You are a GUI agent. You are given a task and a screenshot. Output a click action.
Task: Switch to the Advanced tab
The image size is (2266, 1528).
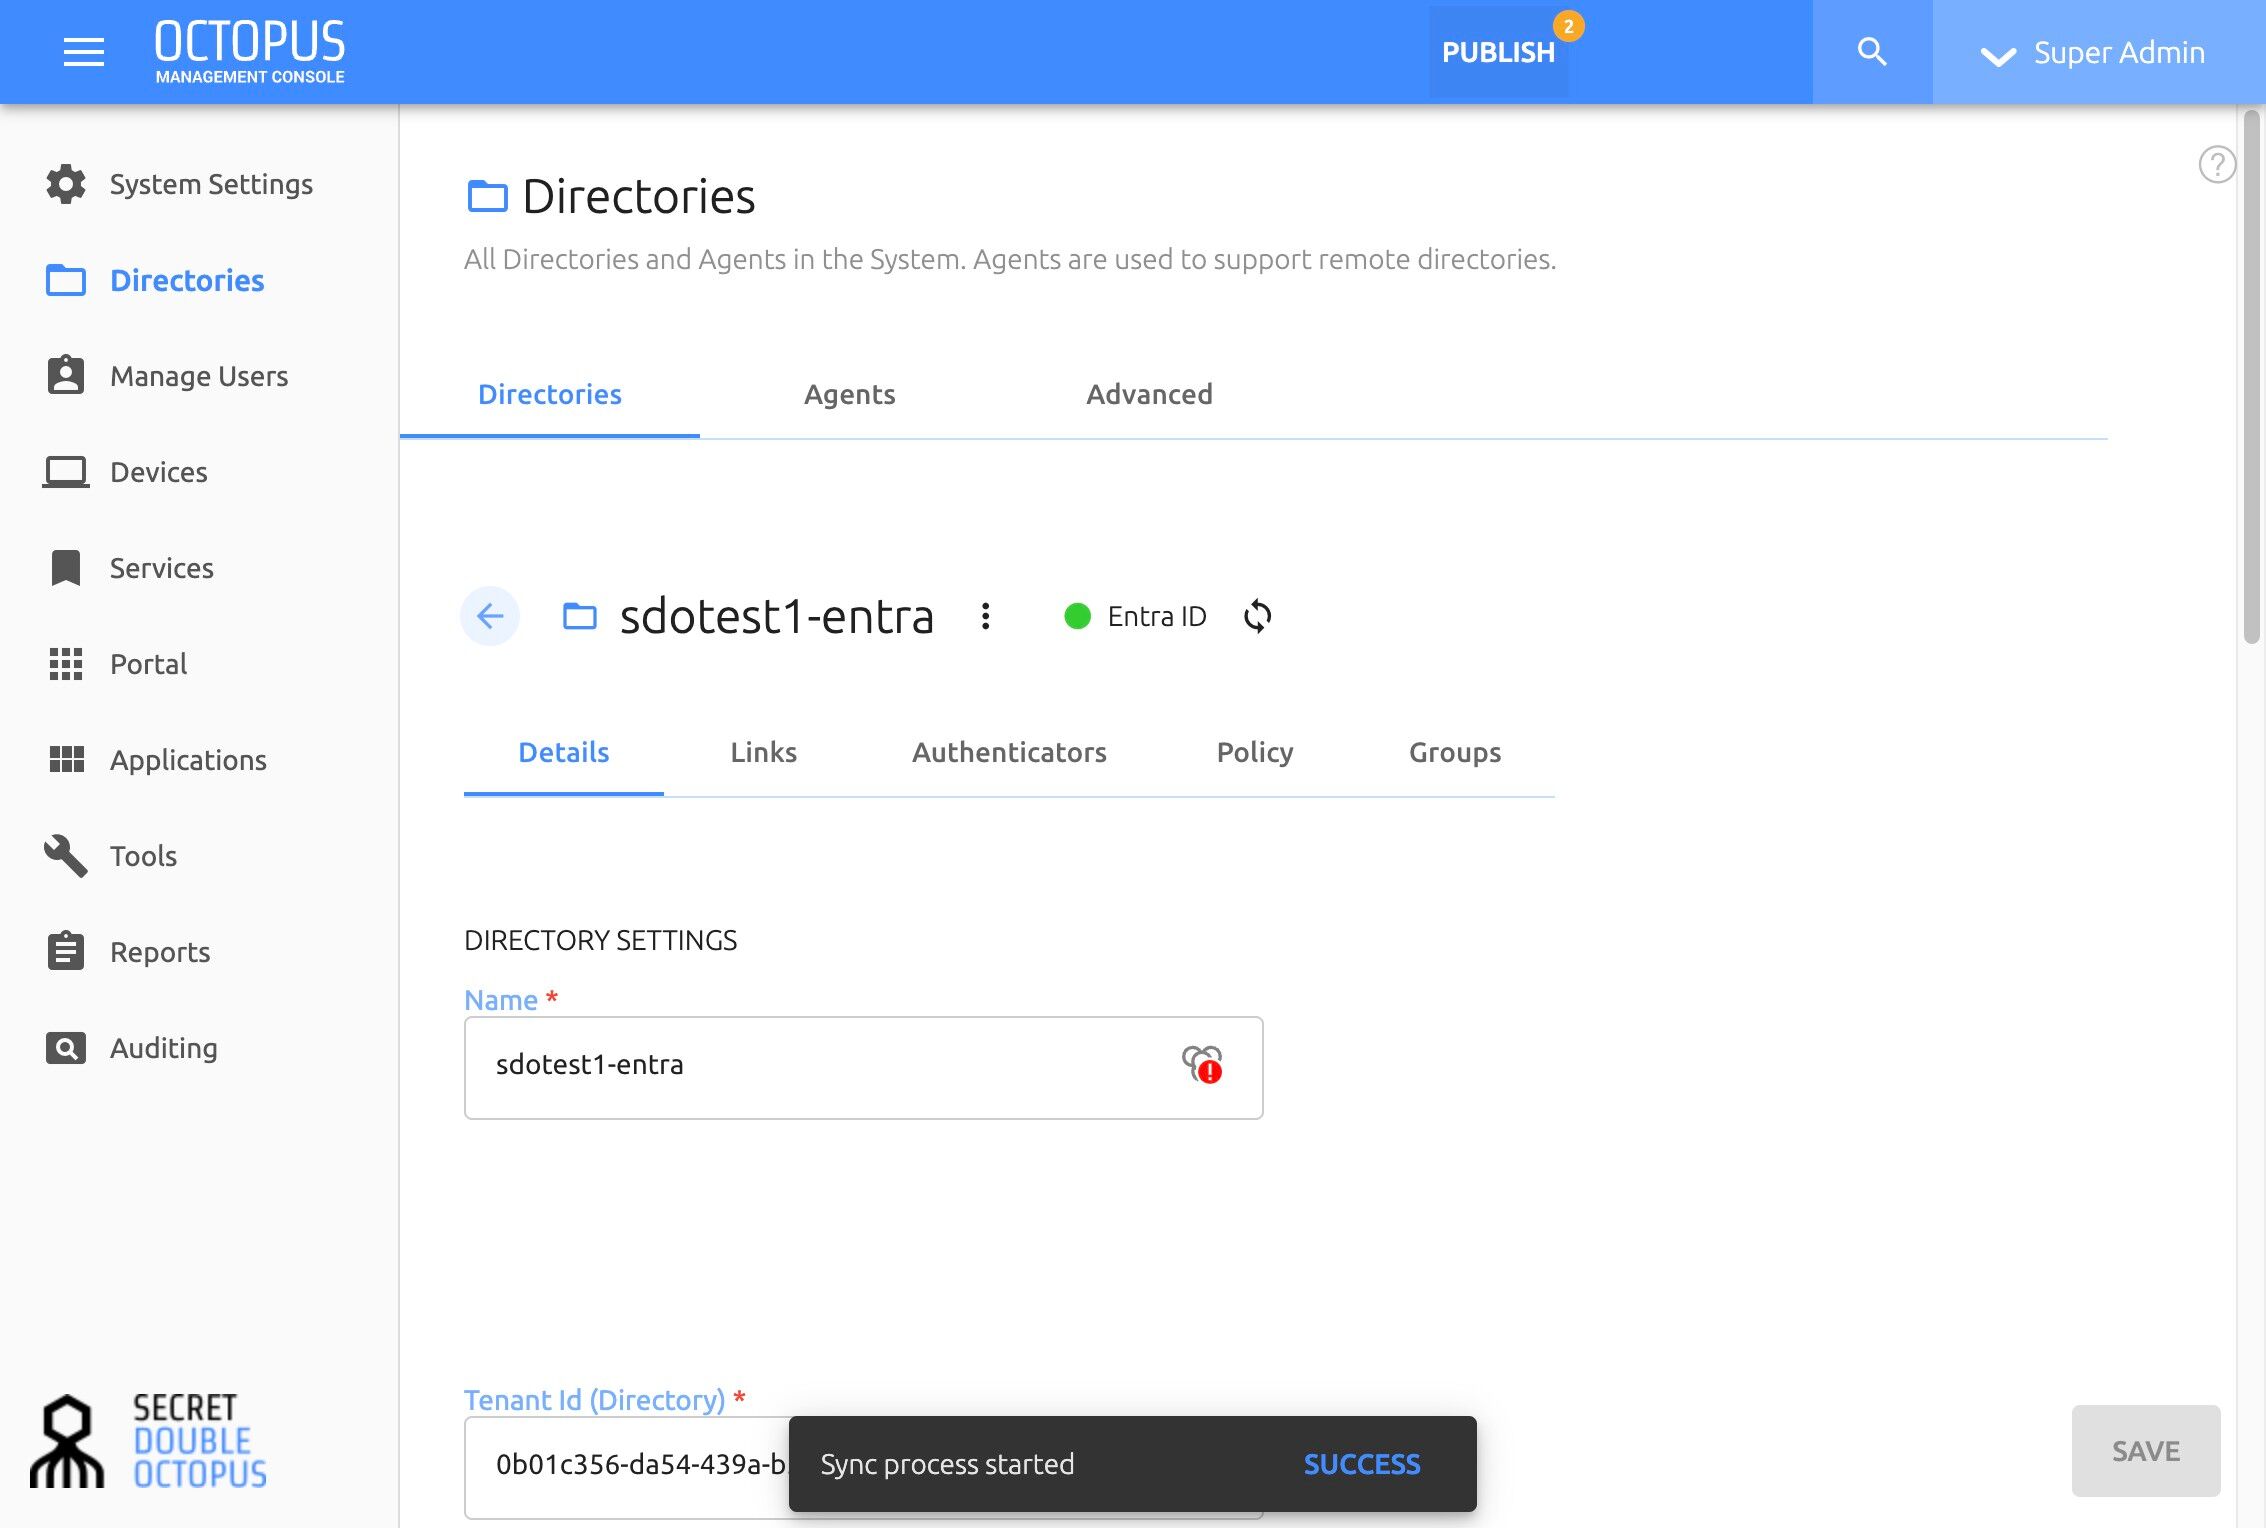pos(1150,394)
